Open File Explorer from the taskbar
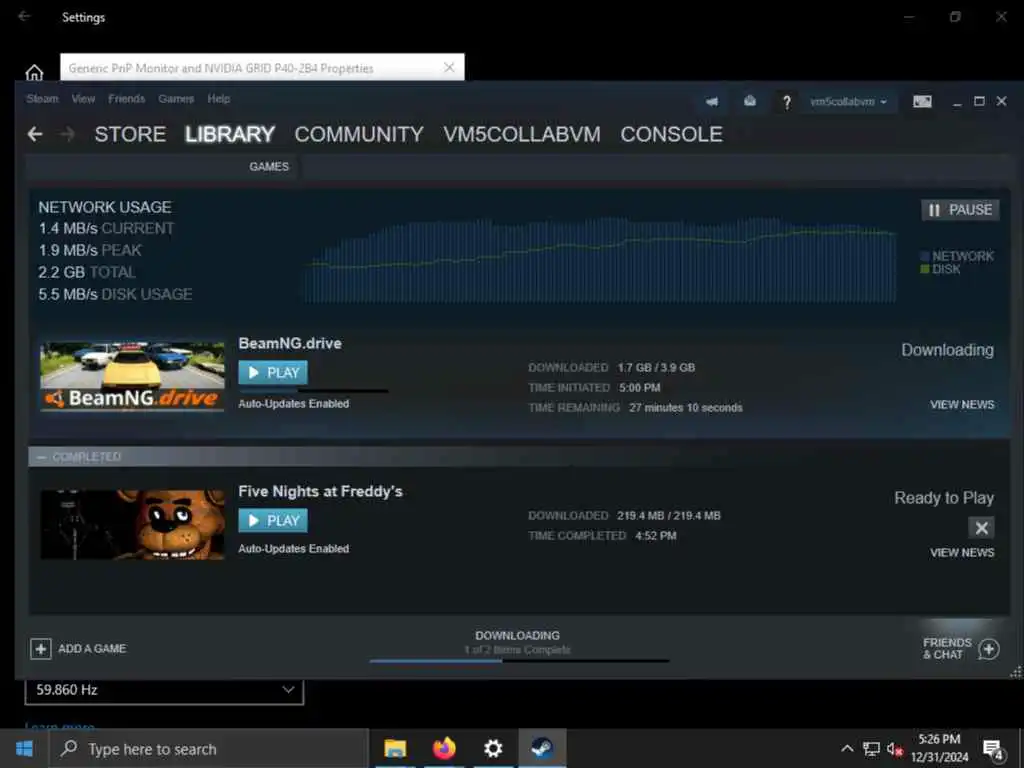Viewport: 1024px width, 768px height. coord(395,748)
